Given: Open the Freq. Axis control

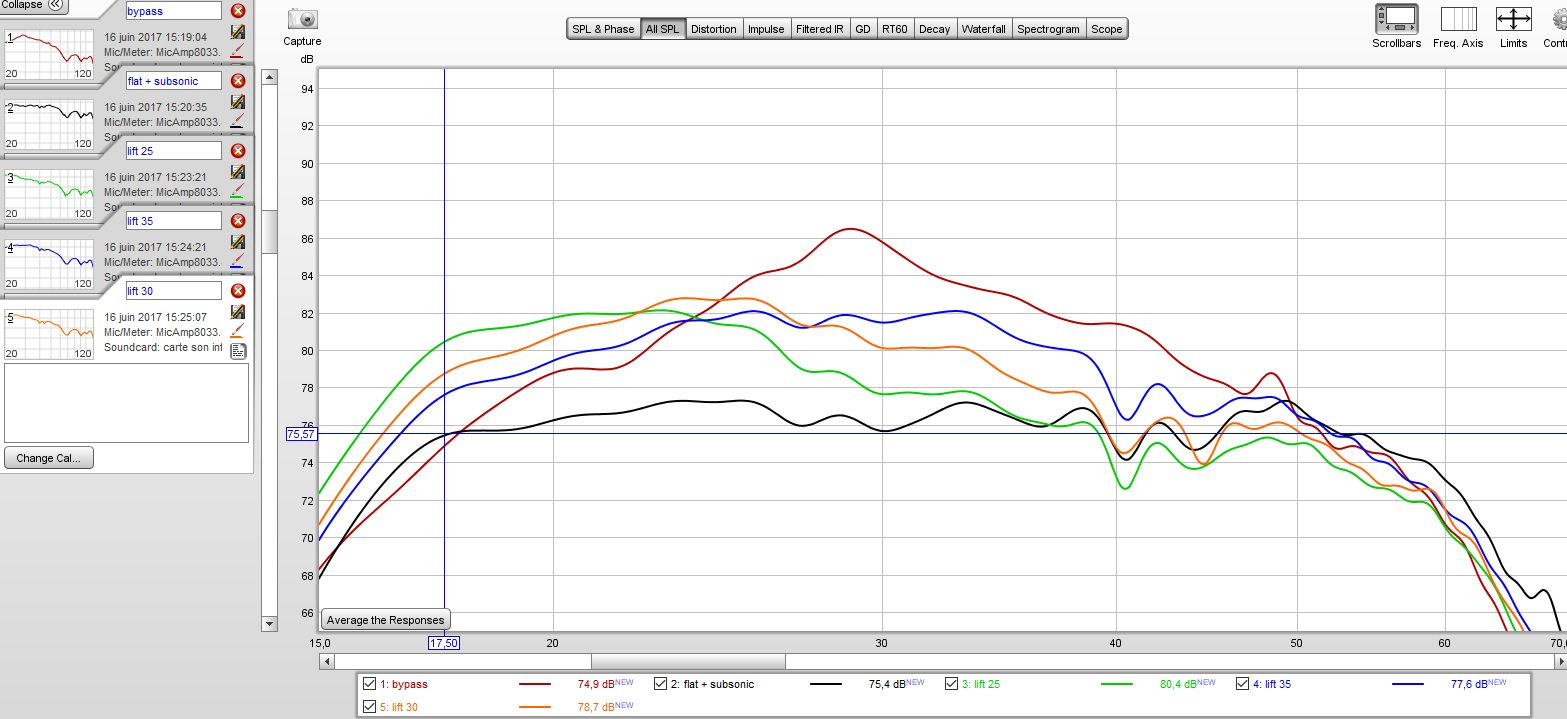Looking at the screenshot, I should (1458, 19).
